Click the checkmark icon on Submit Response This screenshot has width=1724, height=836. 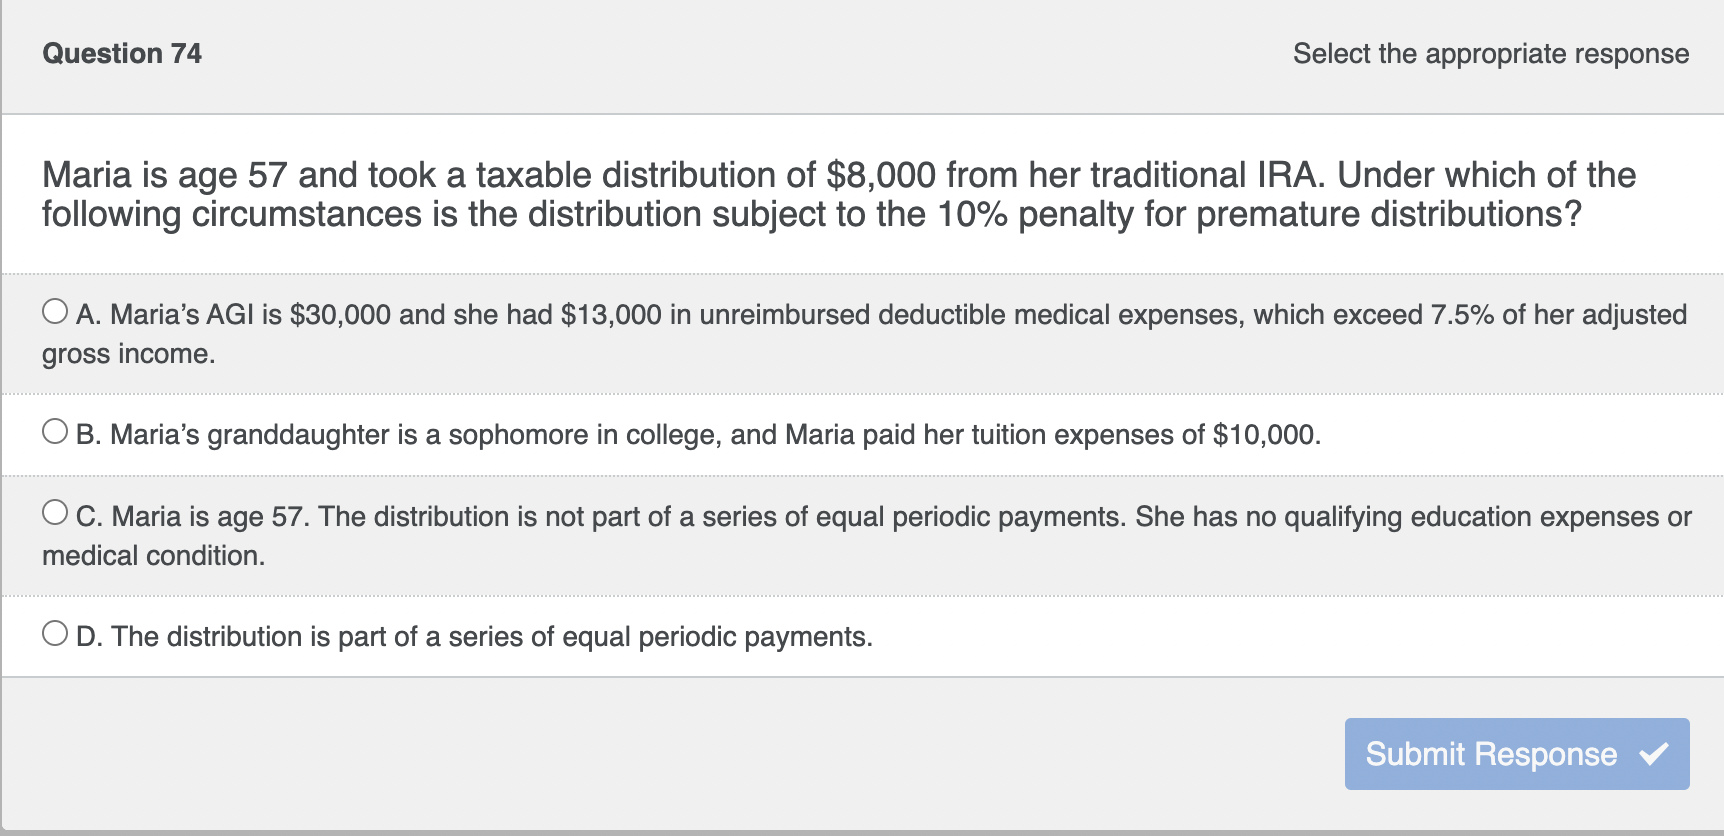[x=1656, y=751]
